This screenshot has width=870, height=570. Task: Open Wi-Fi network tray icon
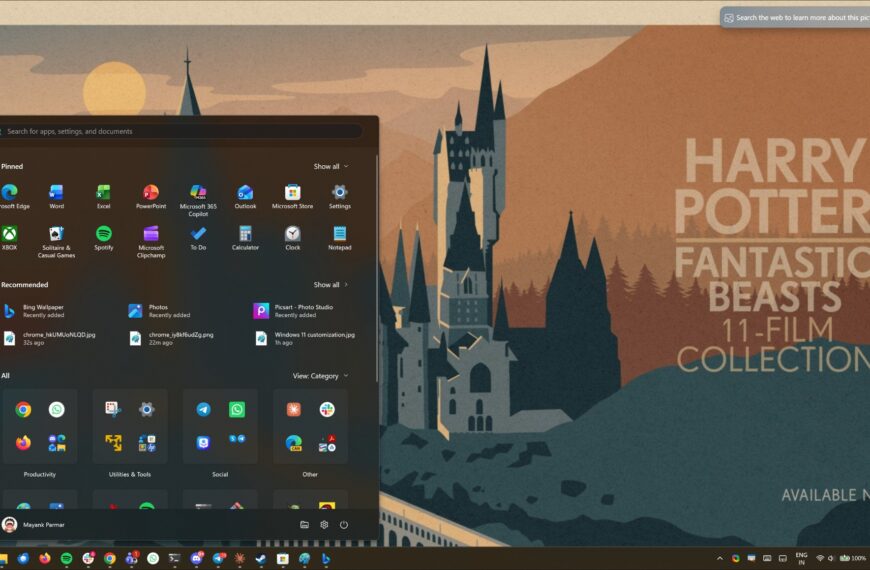point(820,558)
